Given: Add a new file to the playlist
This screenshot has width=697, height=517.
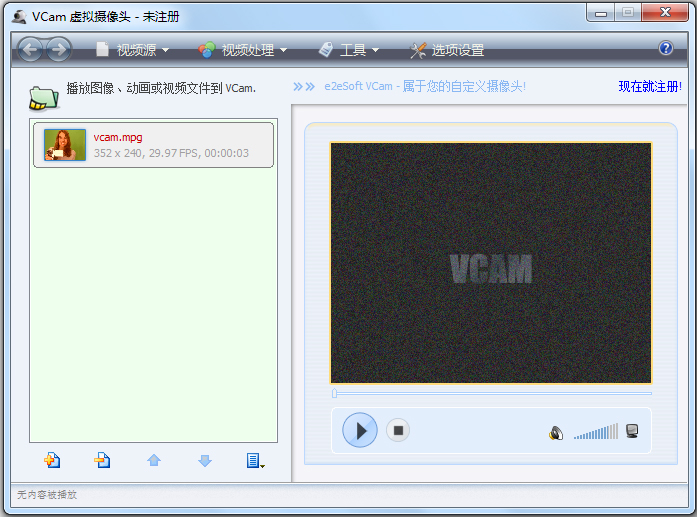Looking at the screenshot, I should click(x=52, y=460).
